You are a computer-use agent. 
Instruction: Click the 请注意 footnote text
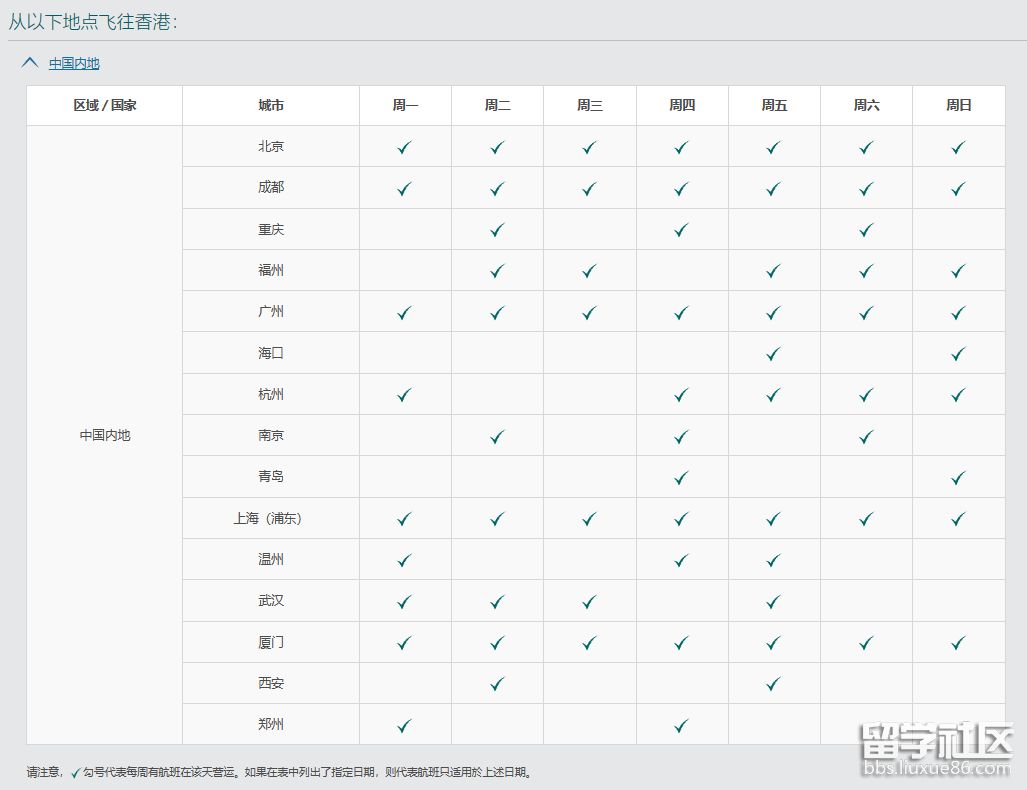coord(280,772)
